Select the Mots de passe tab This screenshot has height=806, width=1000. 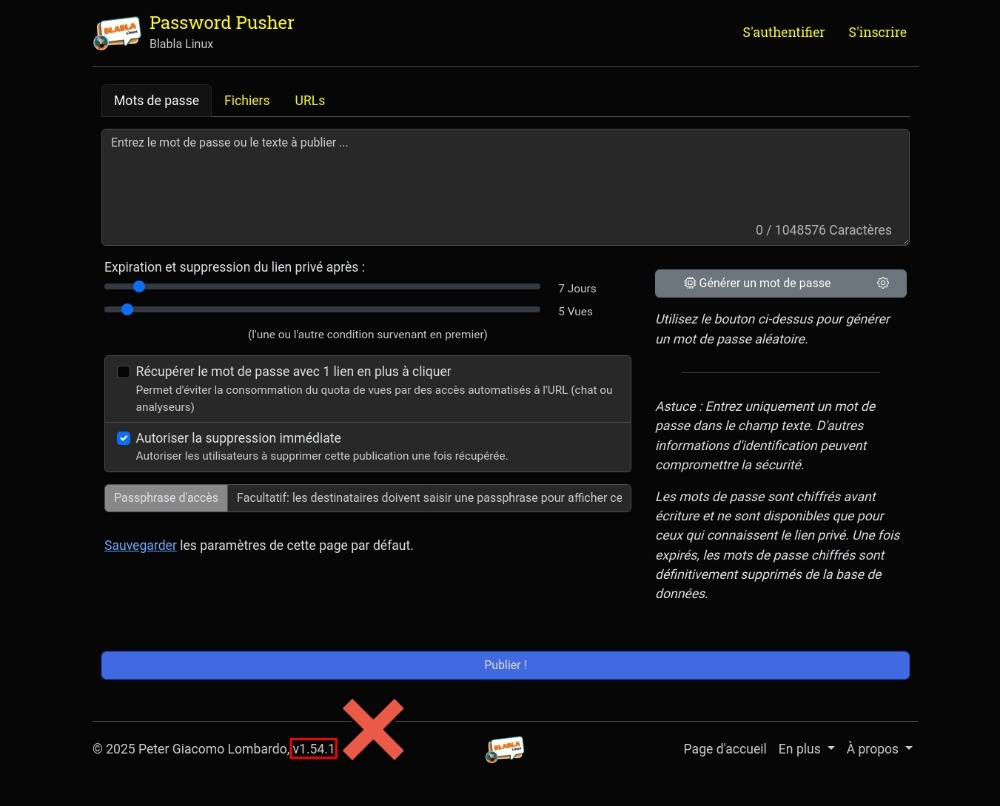pyautogui.click(x=156, y=100)
